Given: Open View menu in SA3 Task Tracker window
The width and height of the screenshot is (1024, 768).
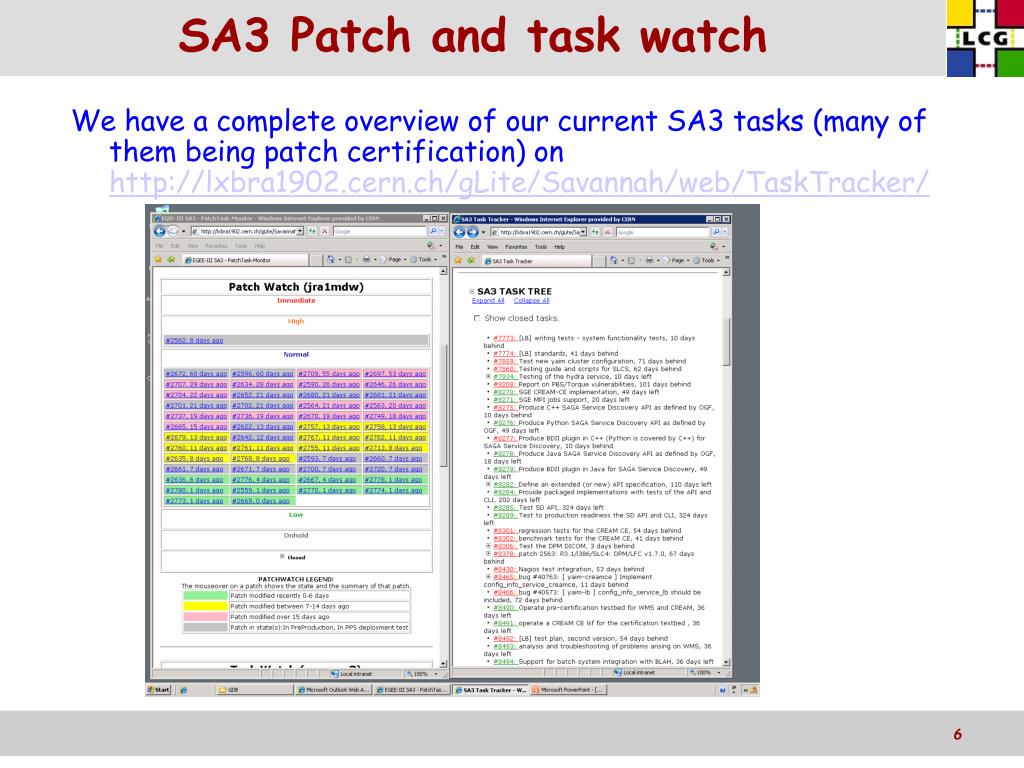Looking at the screenshot, I should tap(492, 247).
